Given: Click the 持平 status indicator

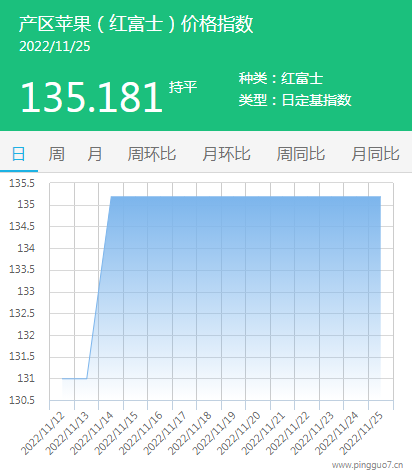Looking at the screenshot, I should tap(183, 87).
